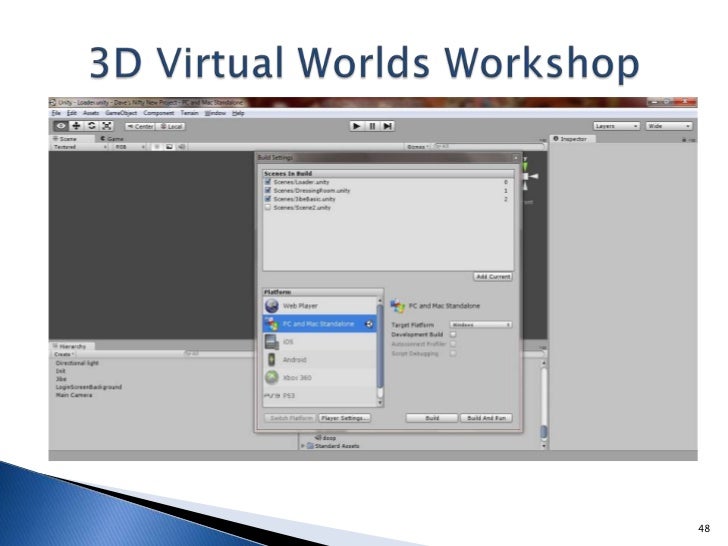
Task: Open the Component menu
Action: tap(158, 113)
